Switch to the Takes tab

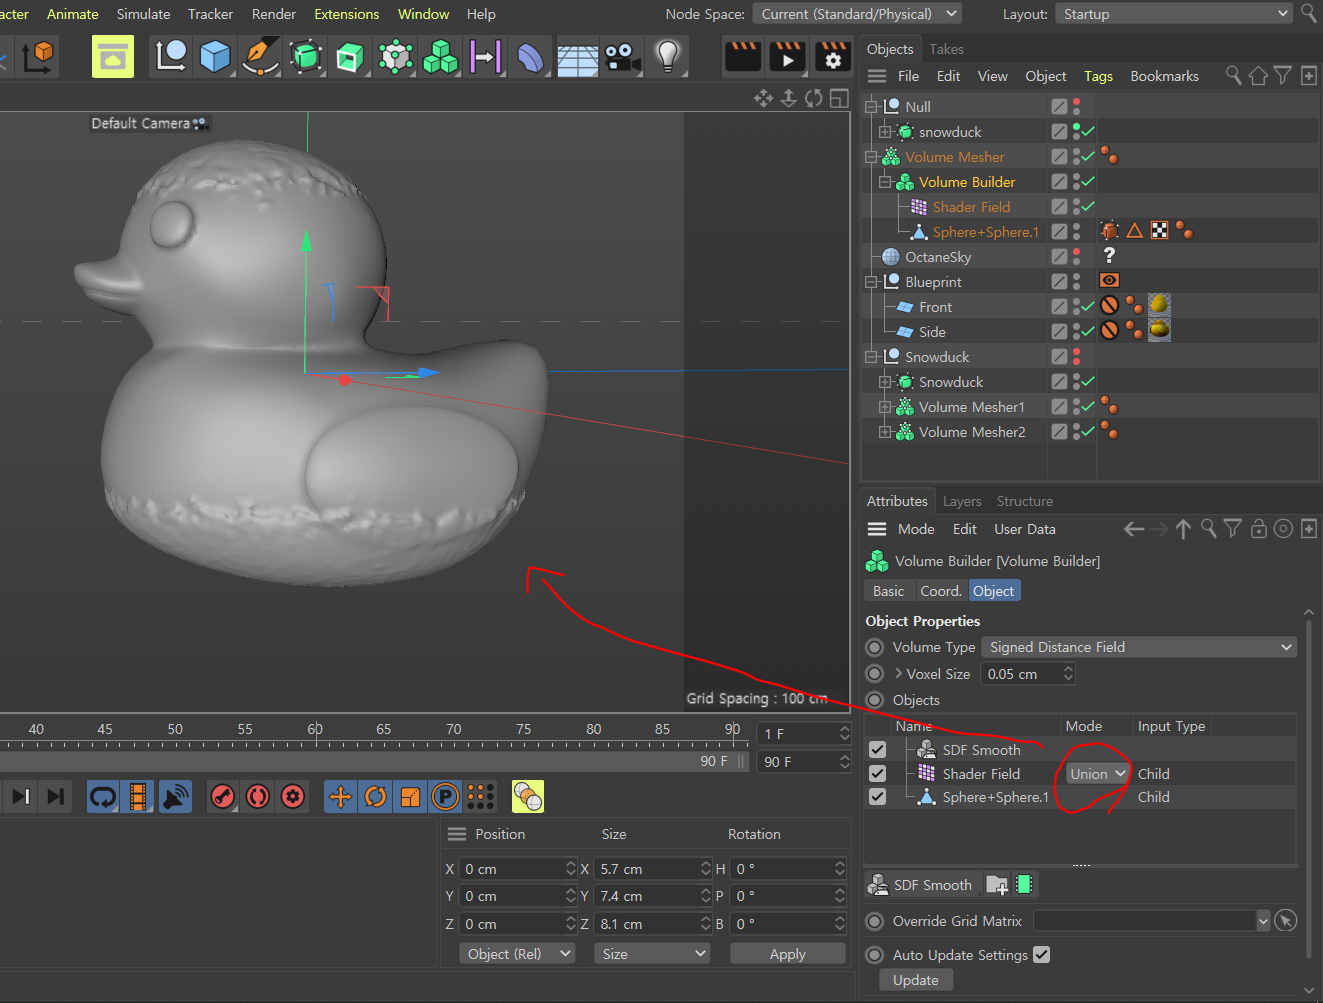click(x=946, y=49)
